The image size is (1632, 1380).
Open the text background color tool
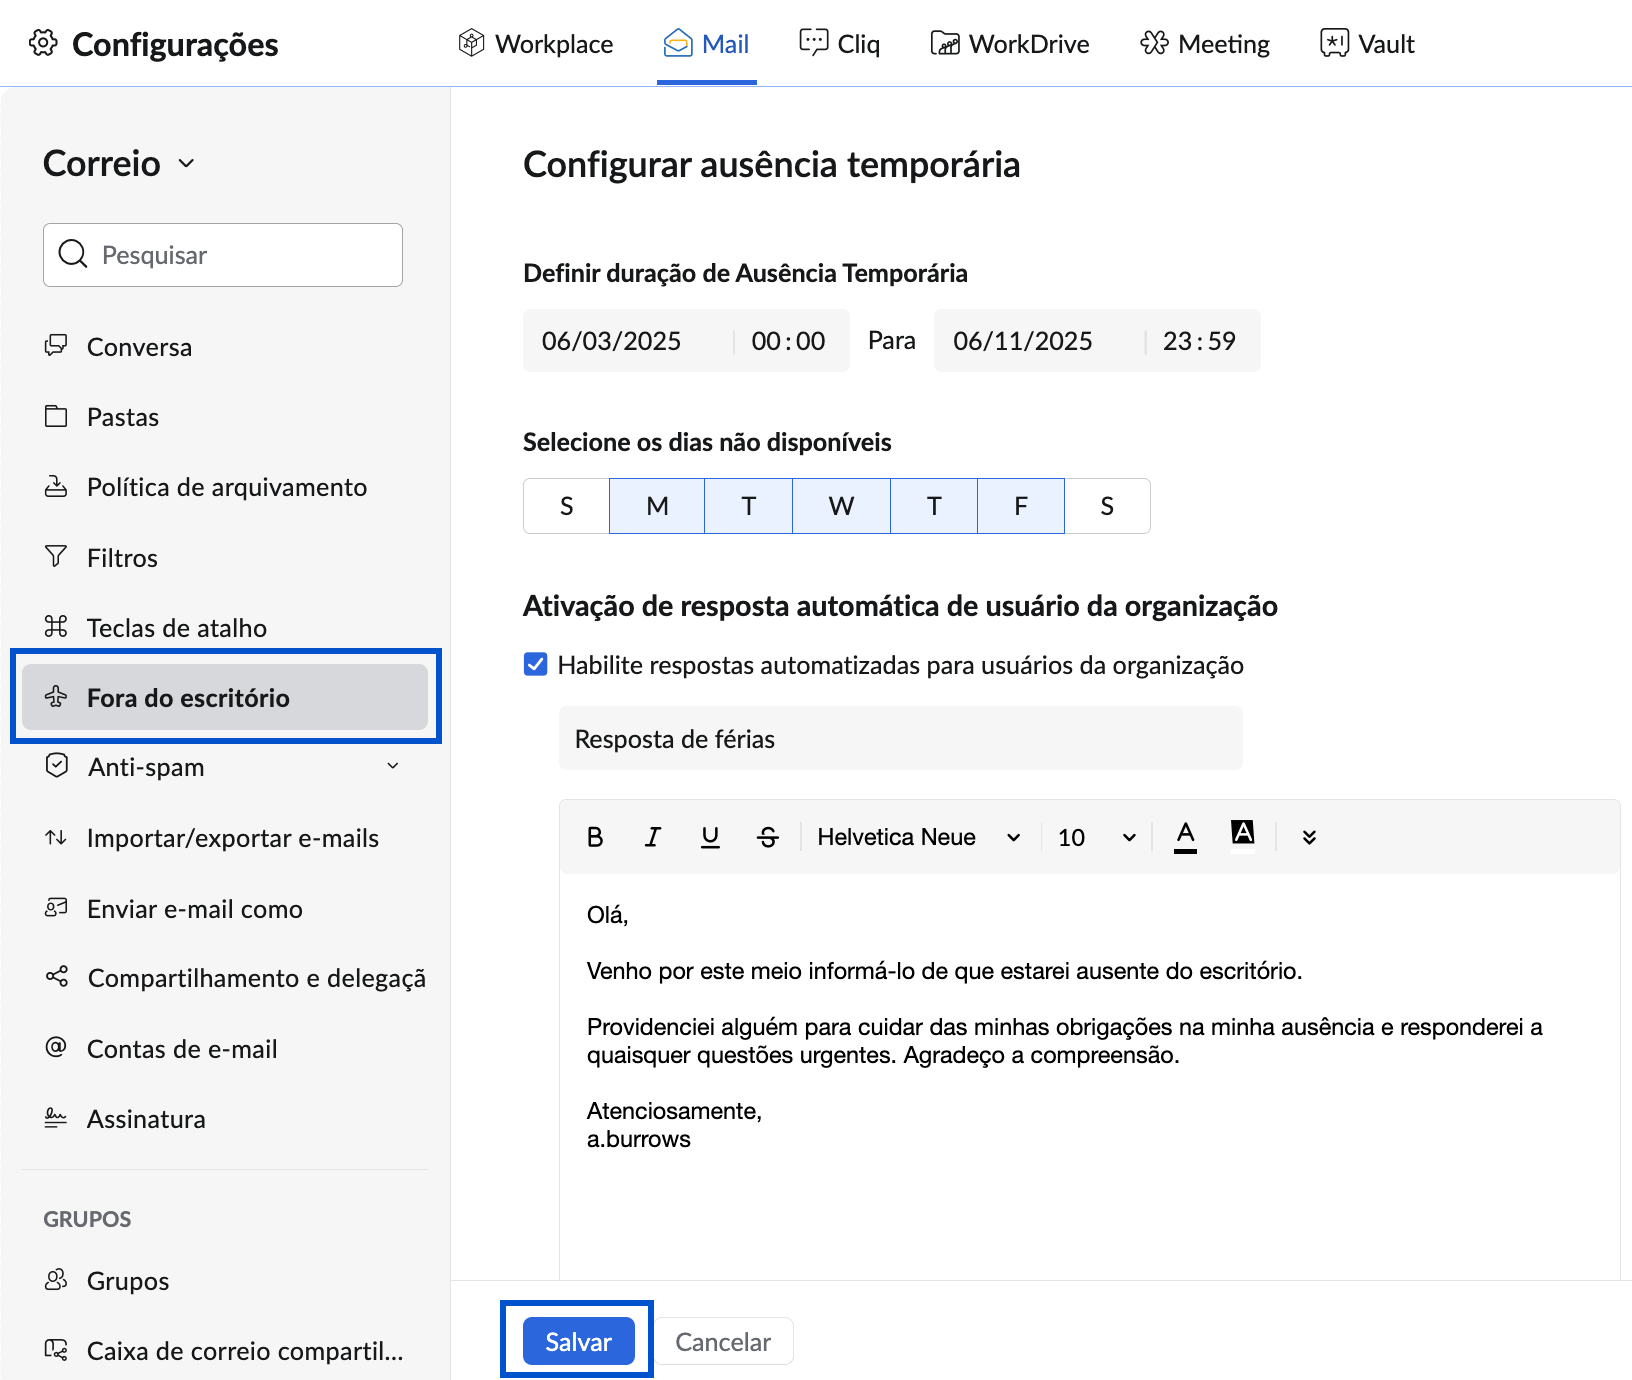coord(1243,833)
